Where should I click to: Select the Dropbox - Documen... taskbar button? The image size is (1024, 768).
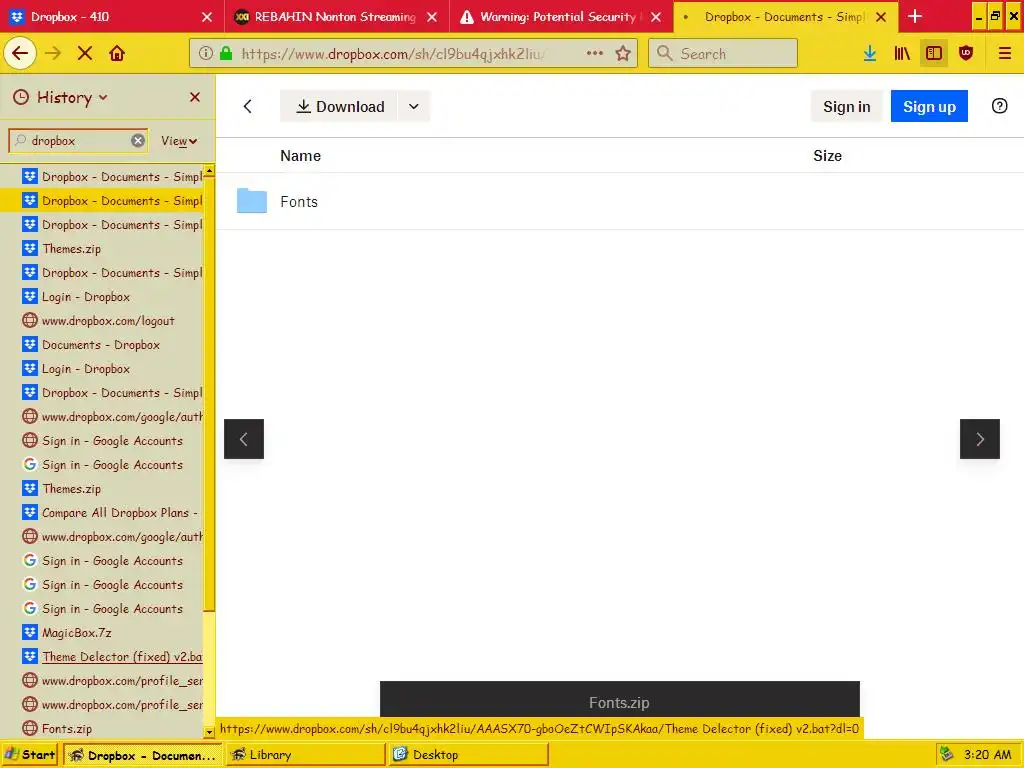(x=143, y=755)
